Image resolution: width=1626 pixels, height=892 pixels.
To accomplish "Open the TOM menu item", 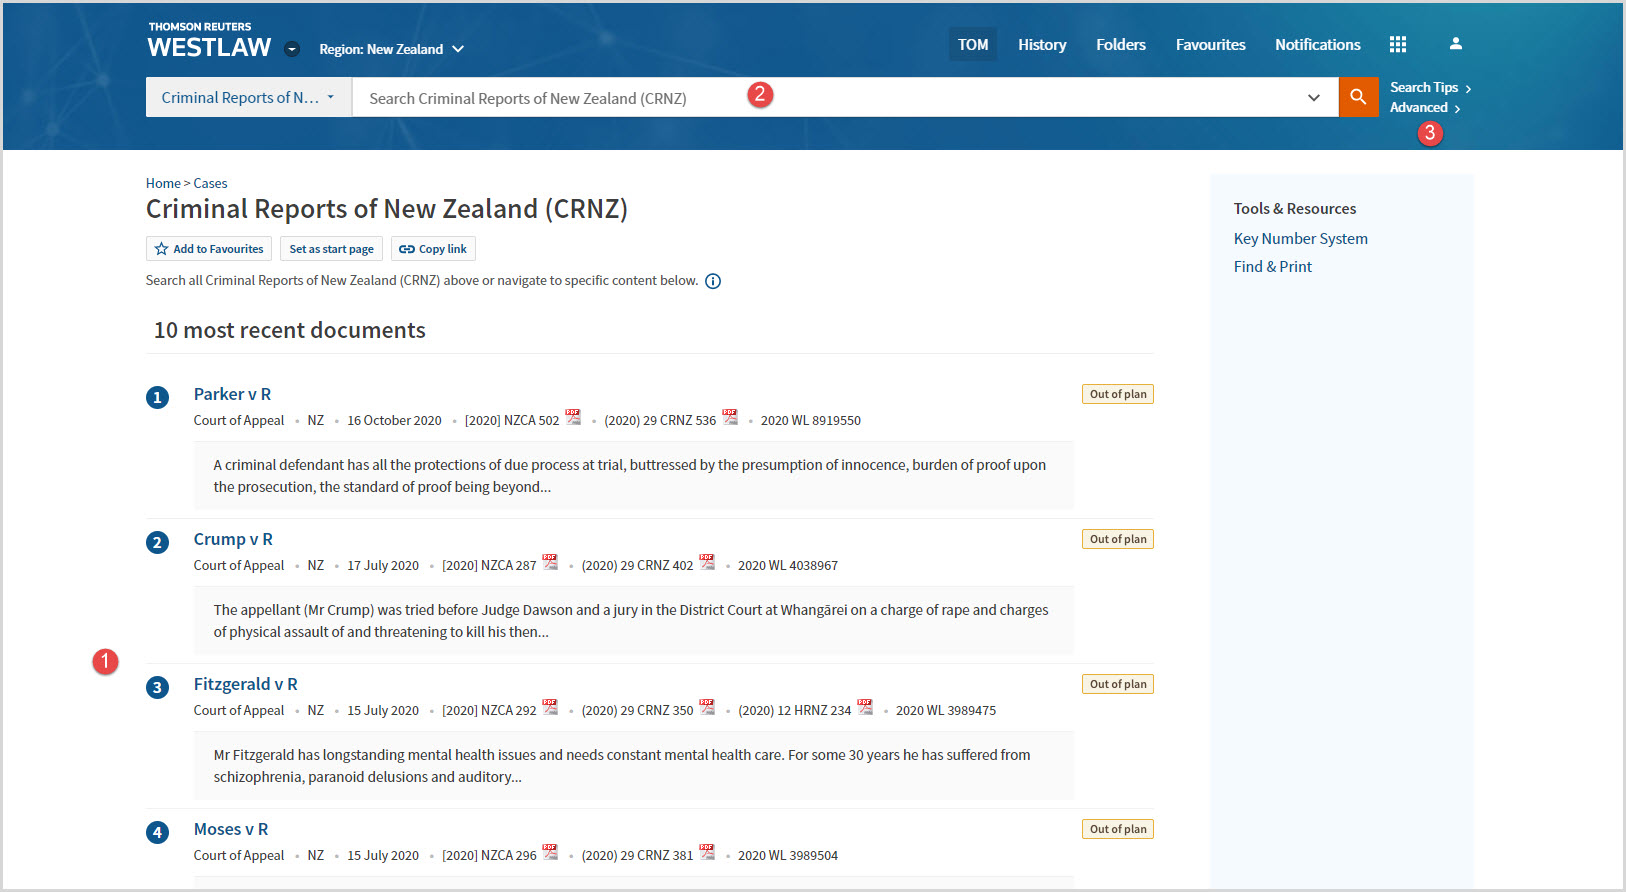I will (973, 44).
